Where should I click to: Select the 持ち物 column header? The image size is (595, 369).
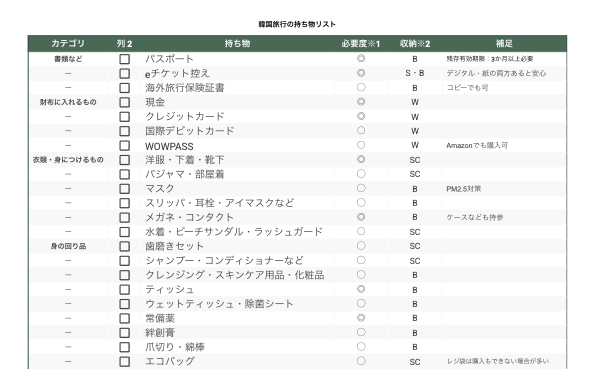[x=237, y=44]
